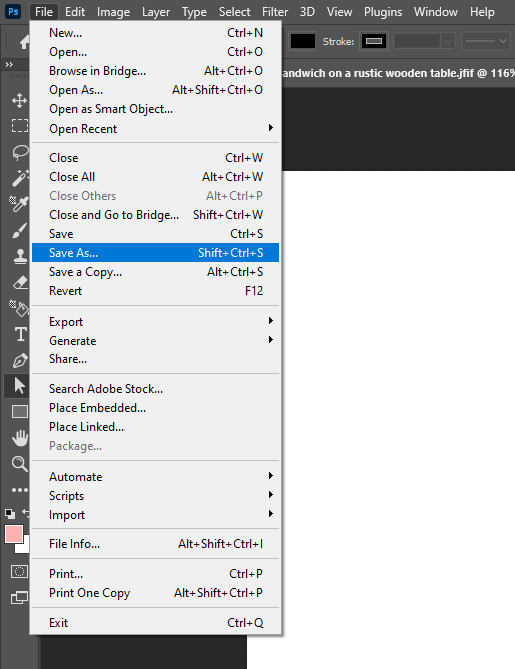Expand the Scripts submenu

pyautogui.click(x=155, y=495)
